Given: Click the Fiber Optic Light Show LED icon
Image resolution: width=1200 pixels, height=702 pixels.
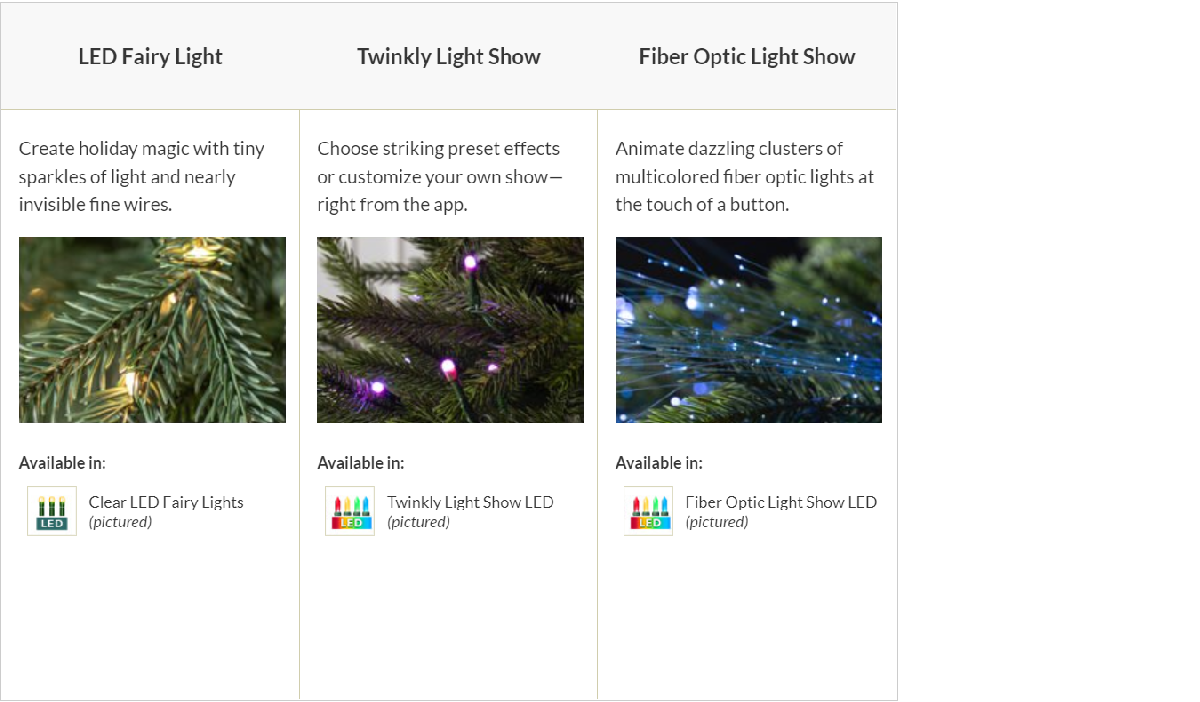Looking at the screenshot, I should pyautogui.click(x=648, y=511).
